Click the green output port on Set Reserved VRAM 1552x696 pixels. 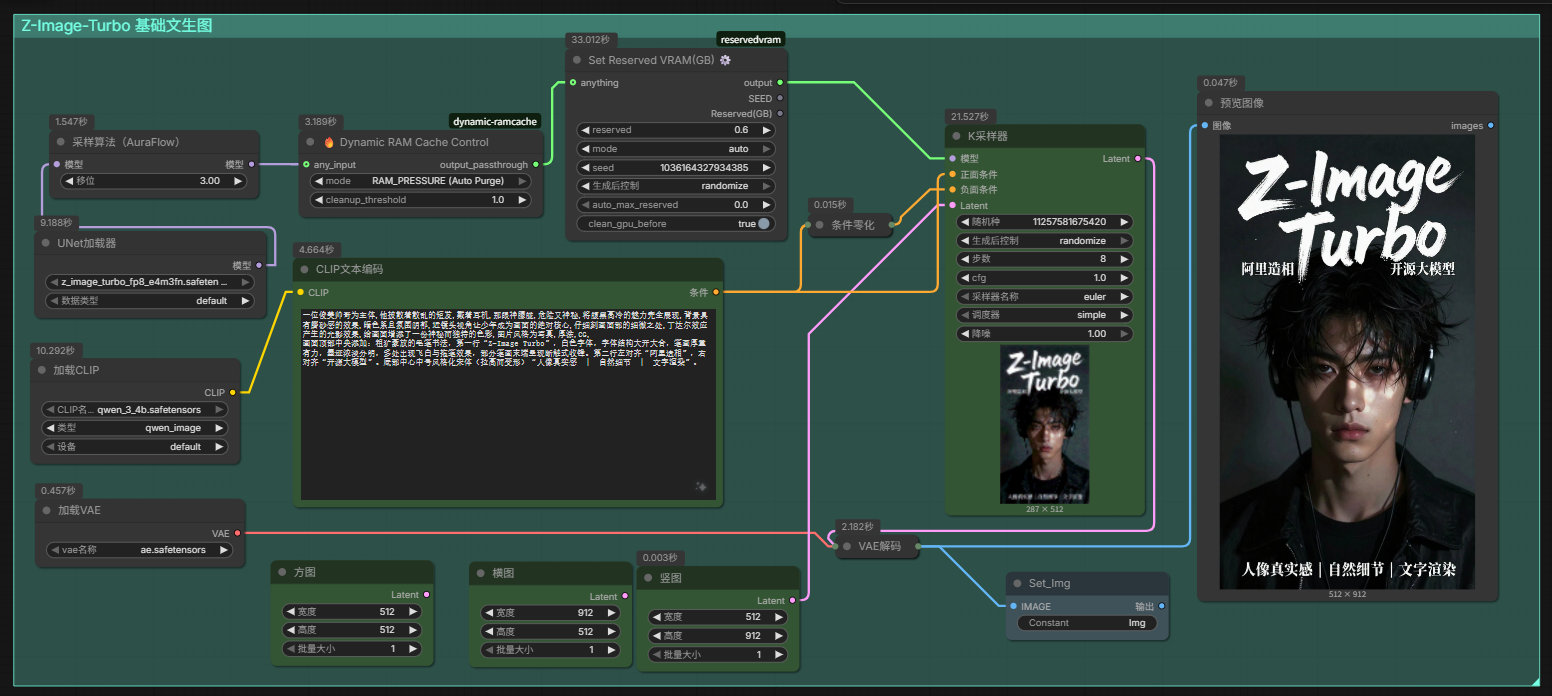[x=780, y=83]
